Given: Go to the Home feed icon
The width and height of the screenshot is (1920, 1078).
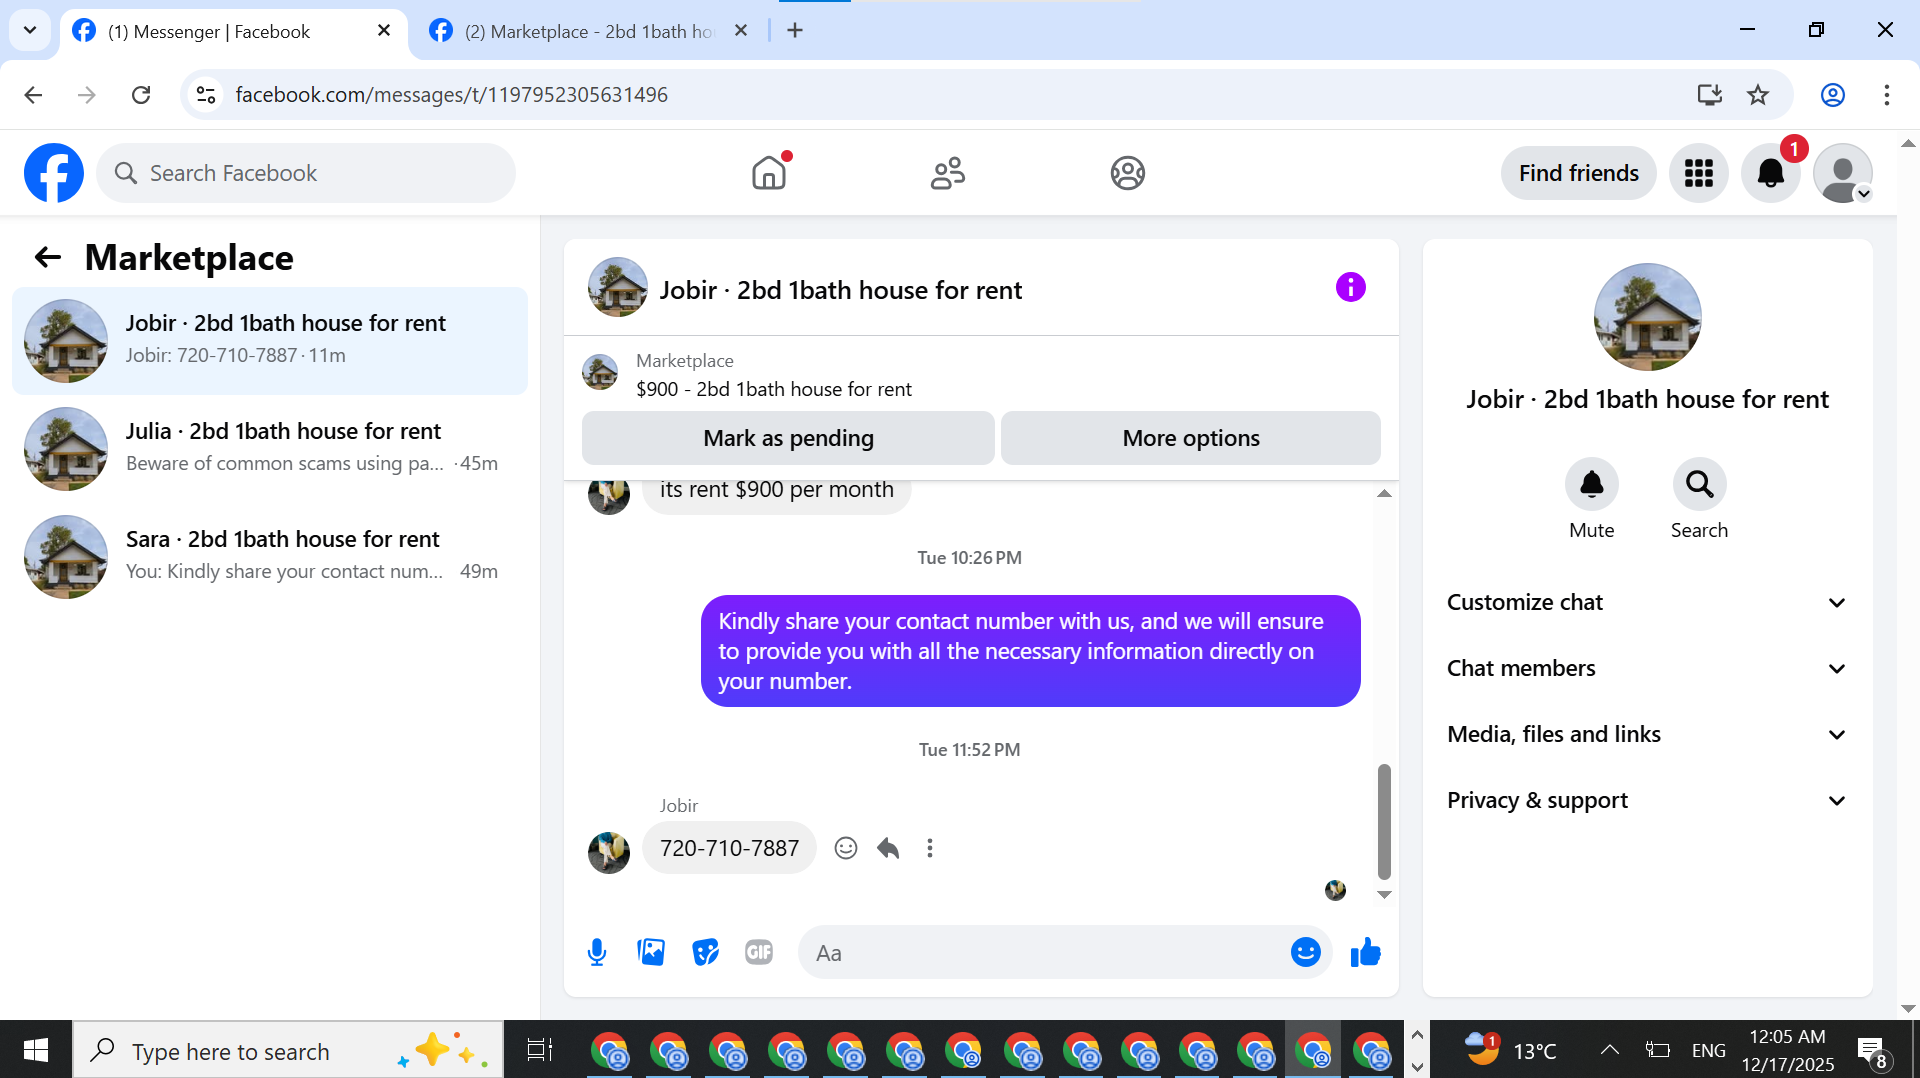Looking at the screenshot, I should tap(769, 173).
